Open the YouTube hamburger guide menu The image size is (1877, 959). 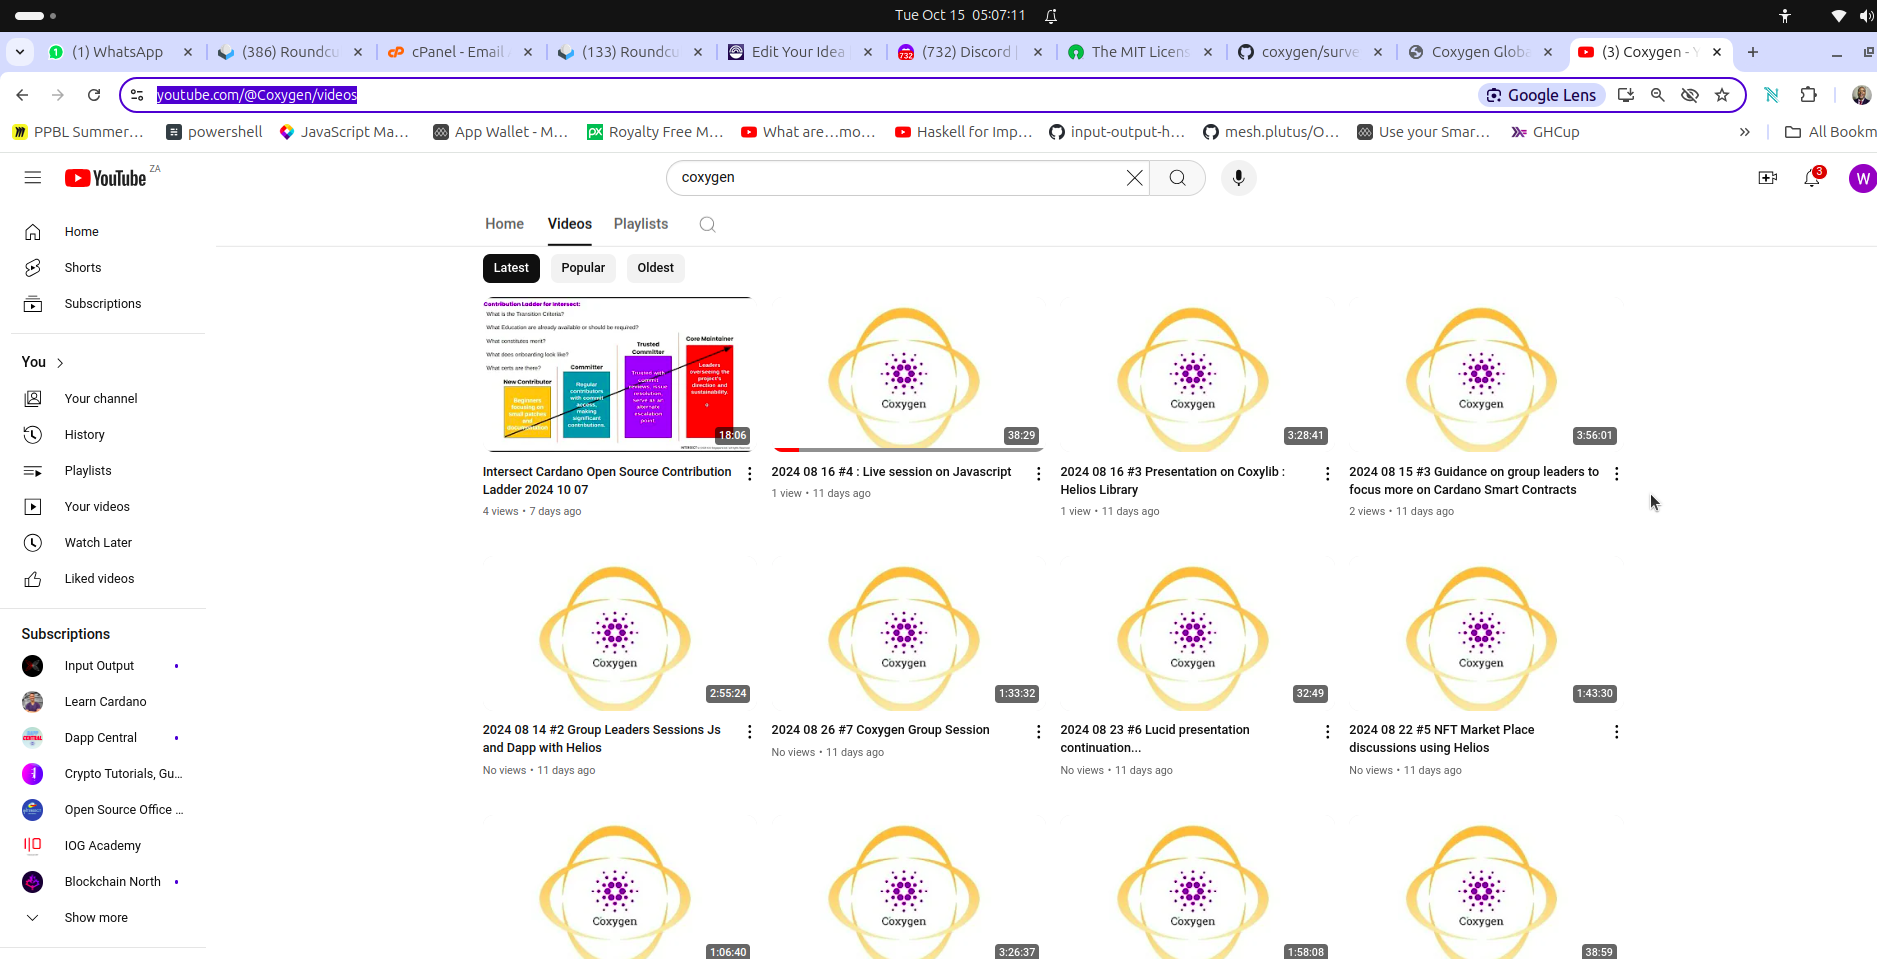click(33, 178)
